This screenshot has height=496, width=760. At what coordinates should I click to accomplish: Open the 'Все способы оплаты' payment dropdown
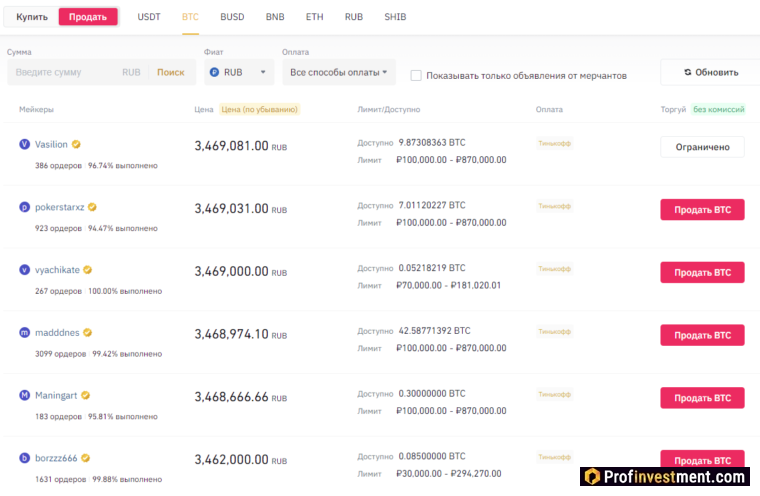(x=339, y=72)
